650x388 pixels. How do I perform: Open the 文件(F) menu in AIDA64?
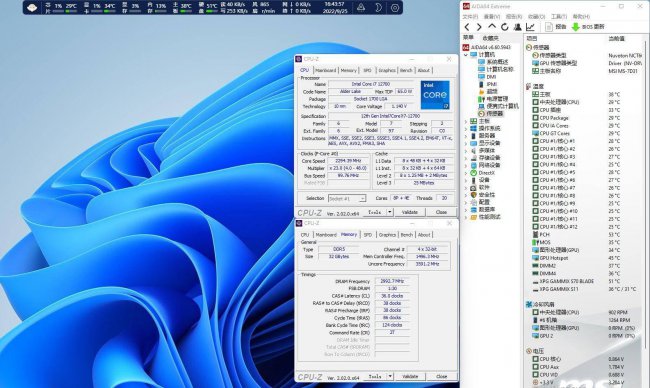(470, 17)
